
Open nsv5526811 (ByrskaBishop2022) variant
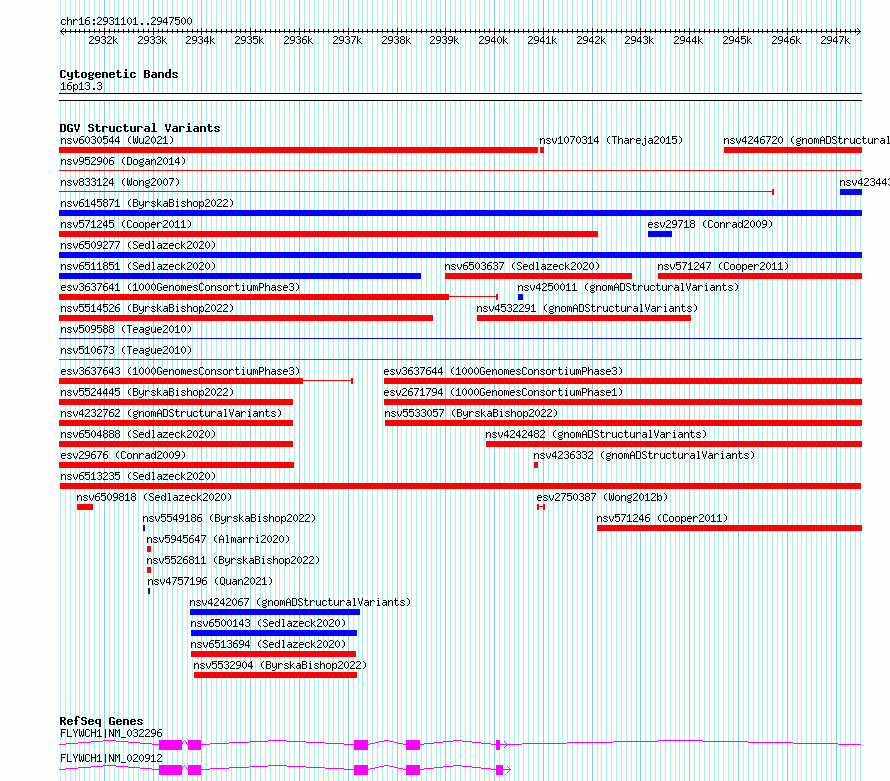point(233,560)
